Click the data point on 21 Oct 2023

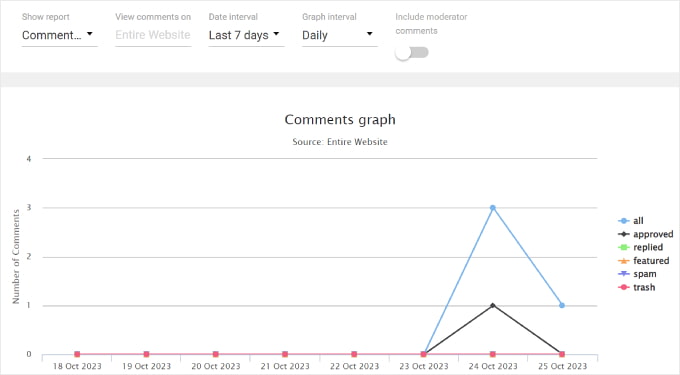pos(285,354)
